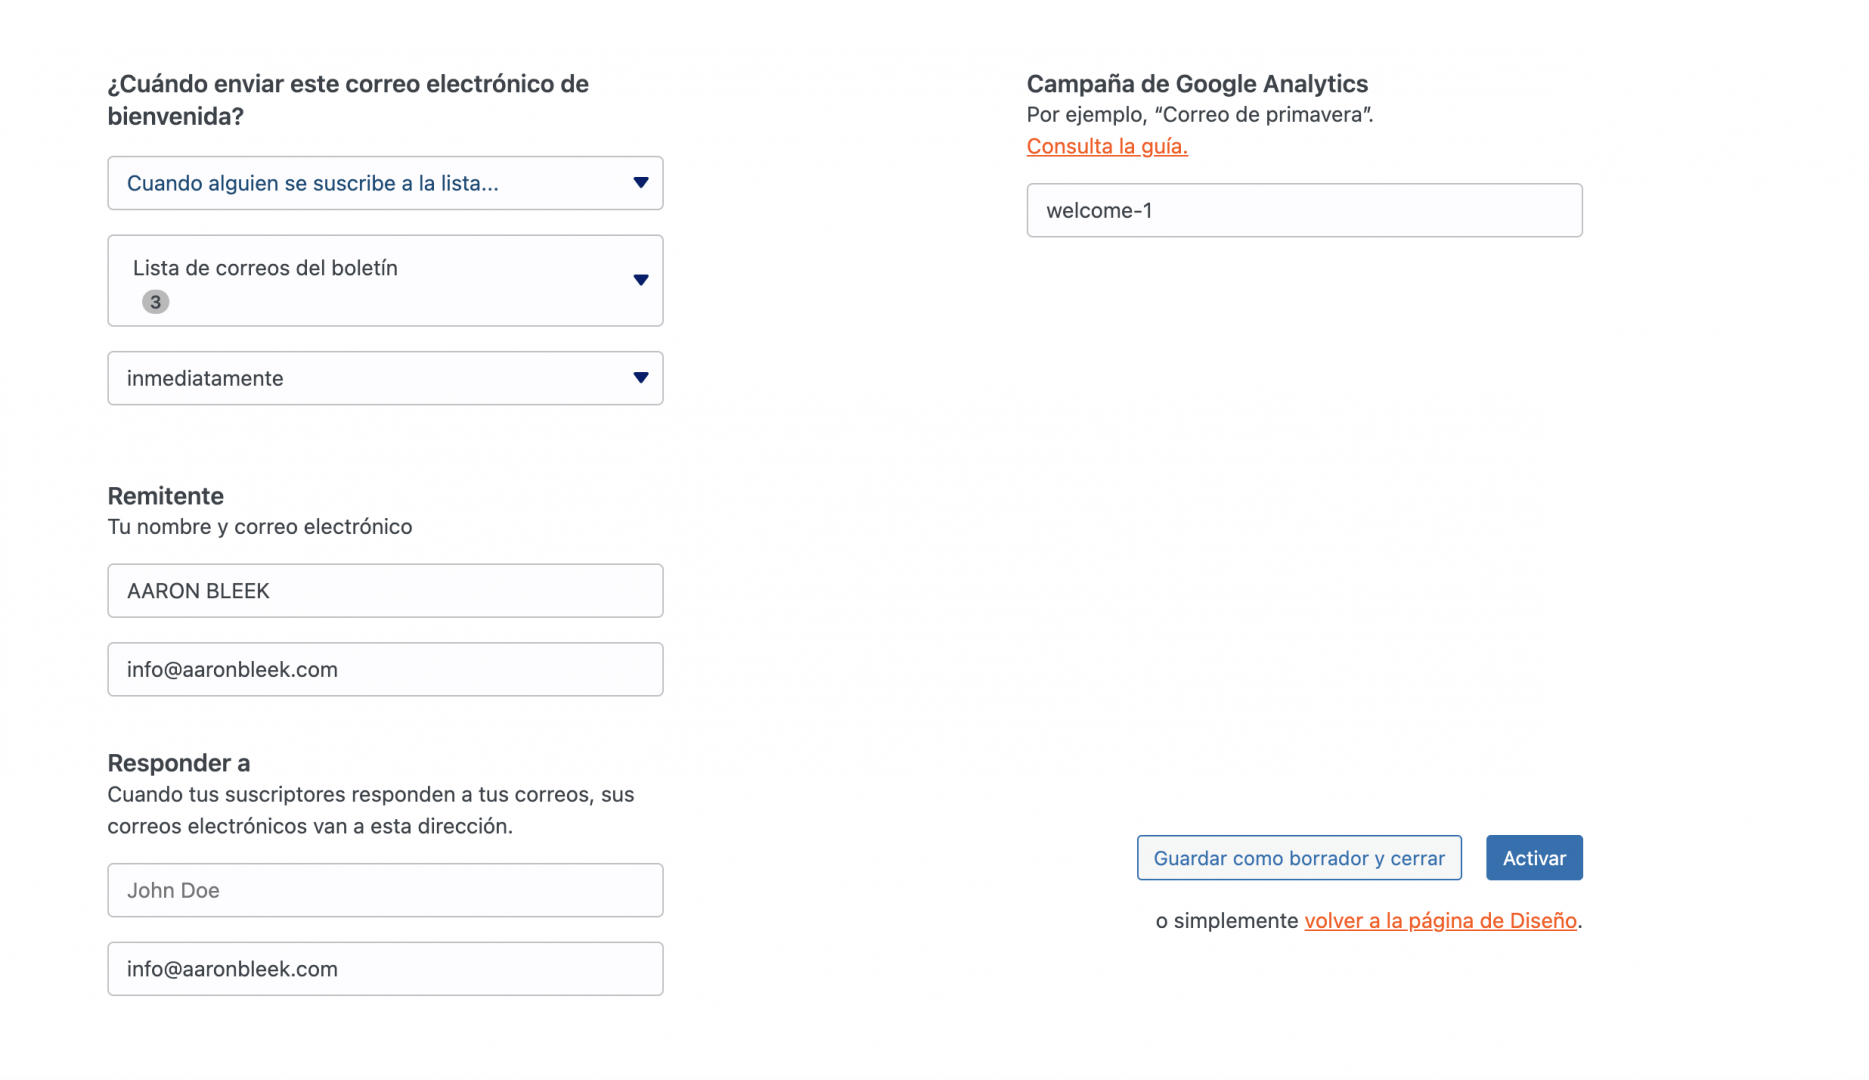
Task: Open the 'Consulta la guía.' link
Action: [1107, 146]
